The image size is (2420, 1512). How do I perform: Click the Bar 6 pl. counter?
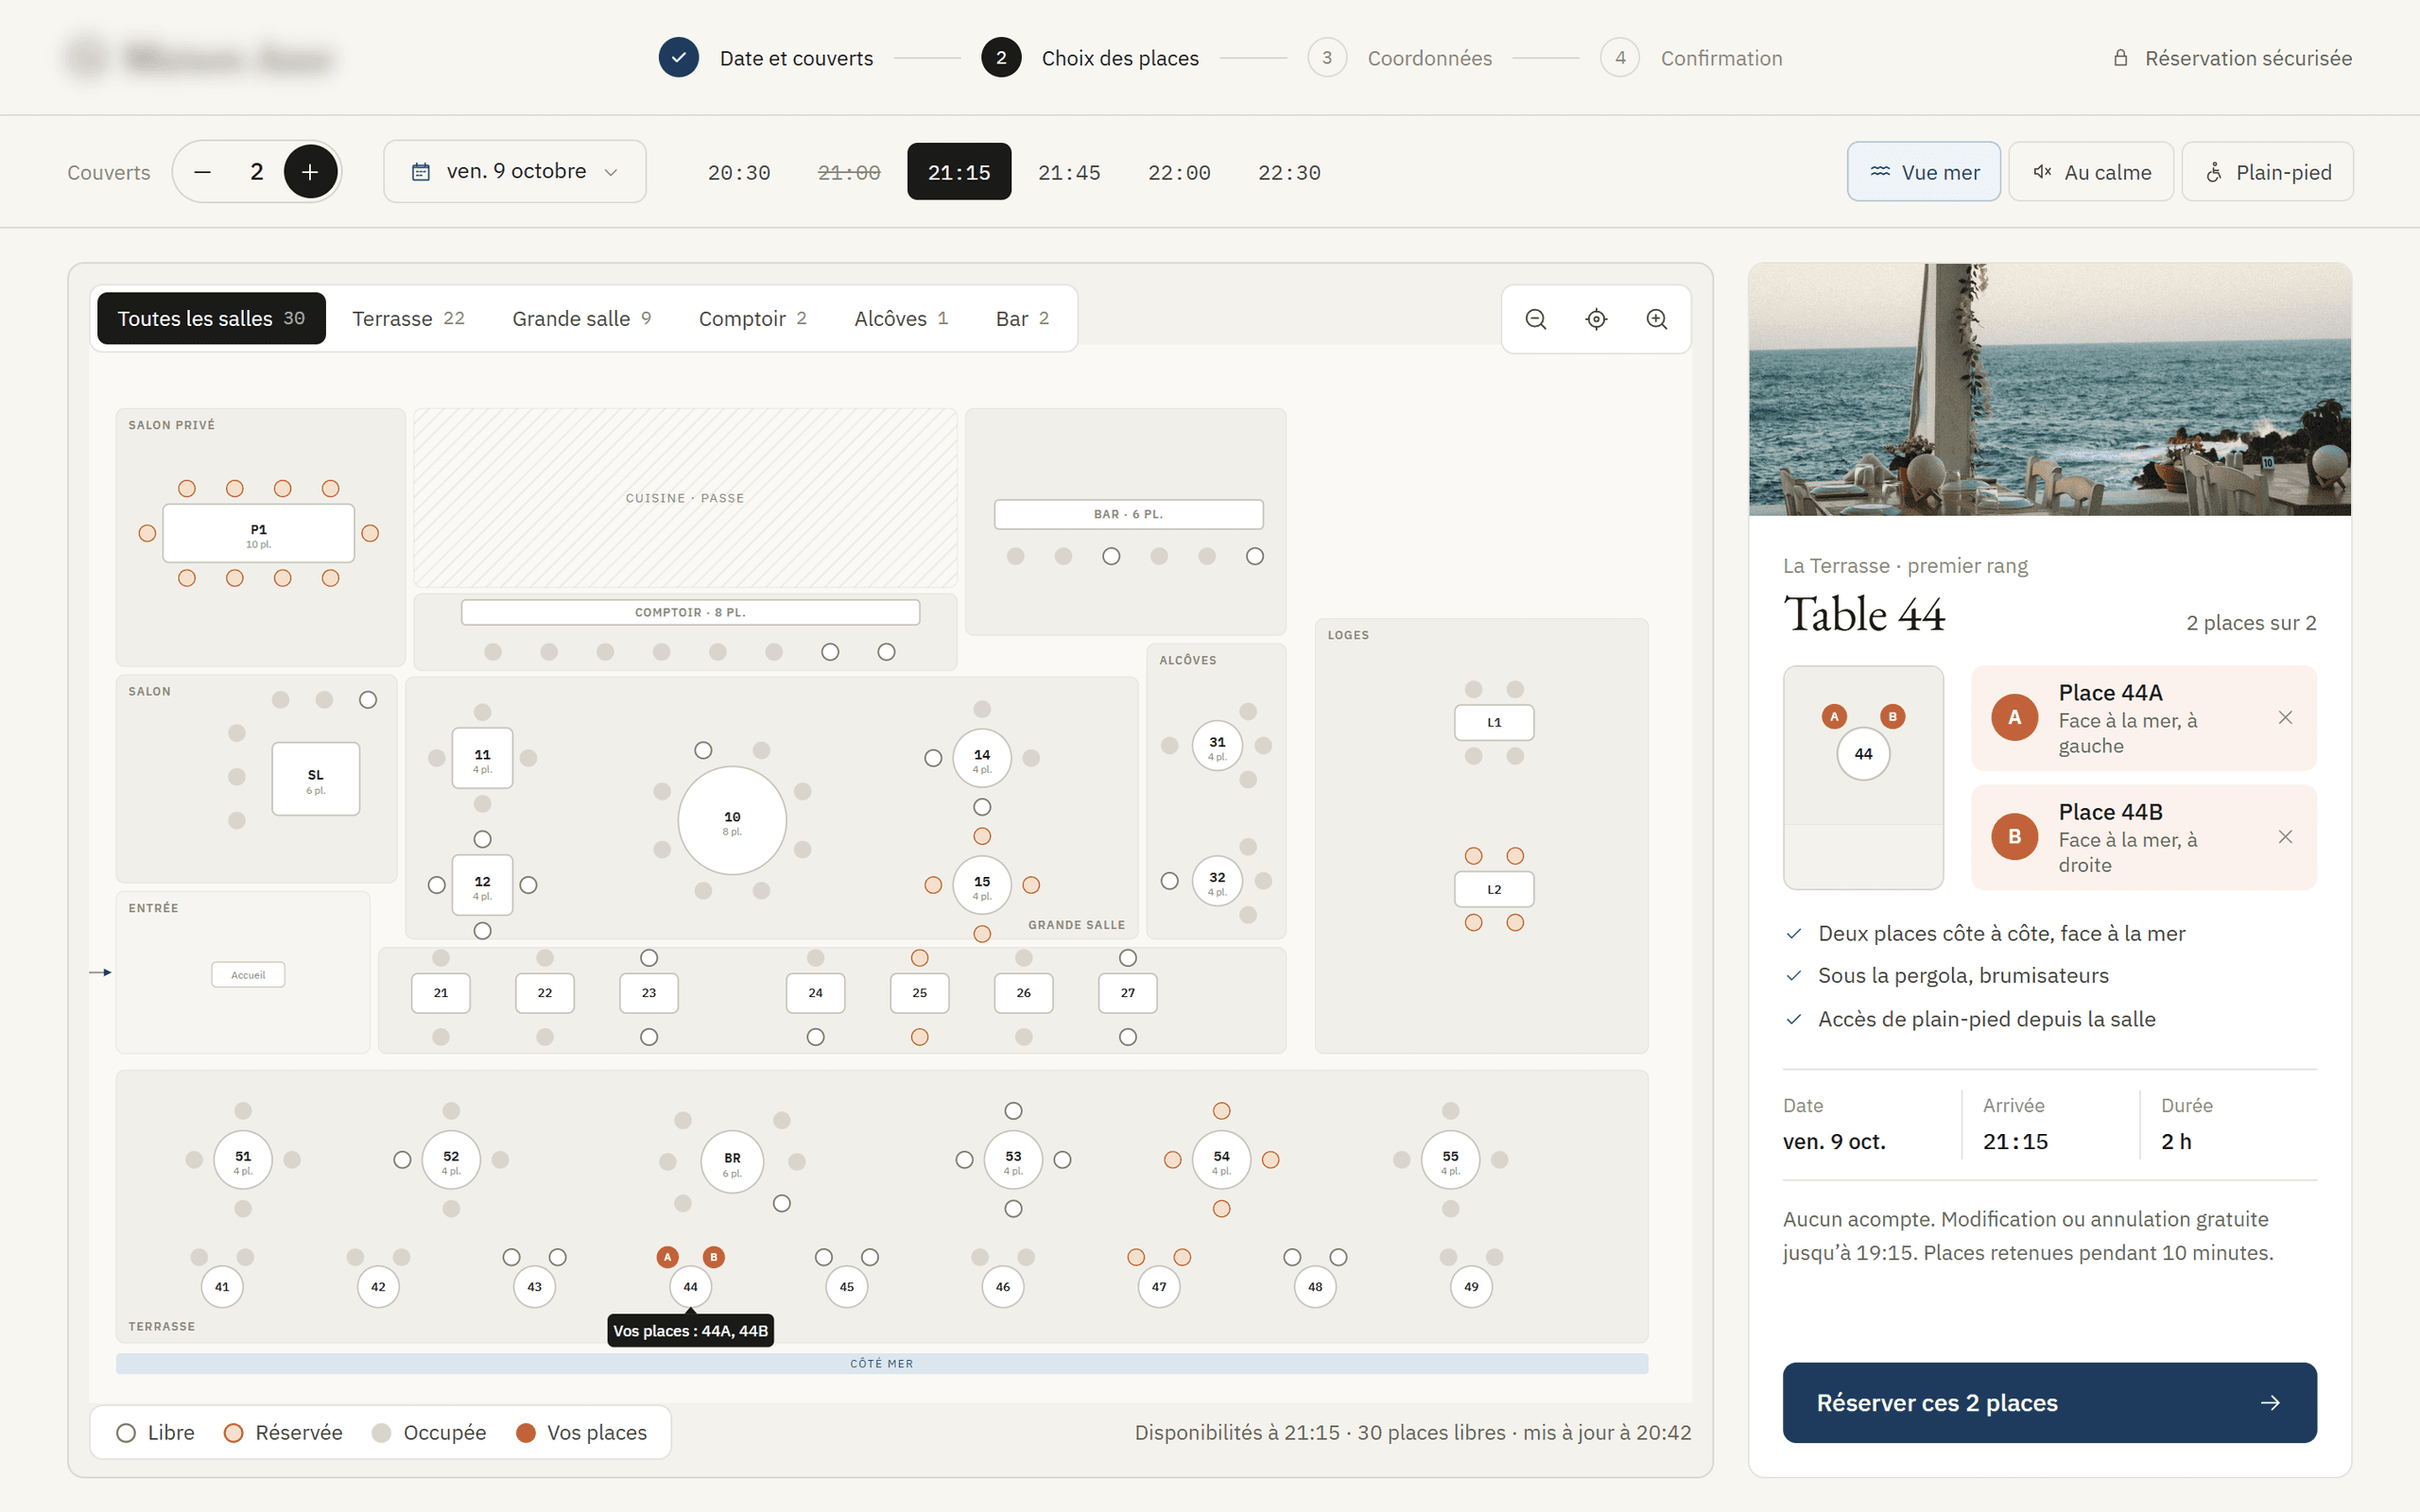[x=1128, y=514]
